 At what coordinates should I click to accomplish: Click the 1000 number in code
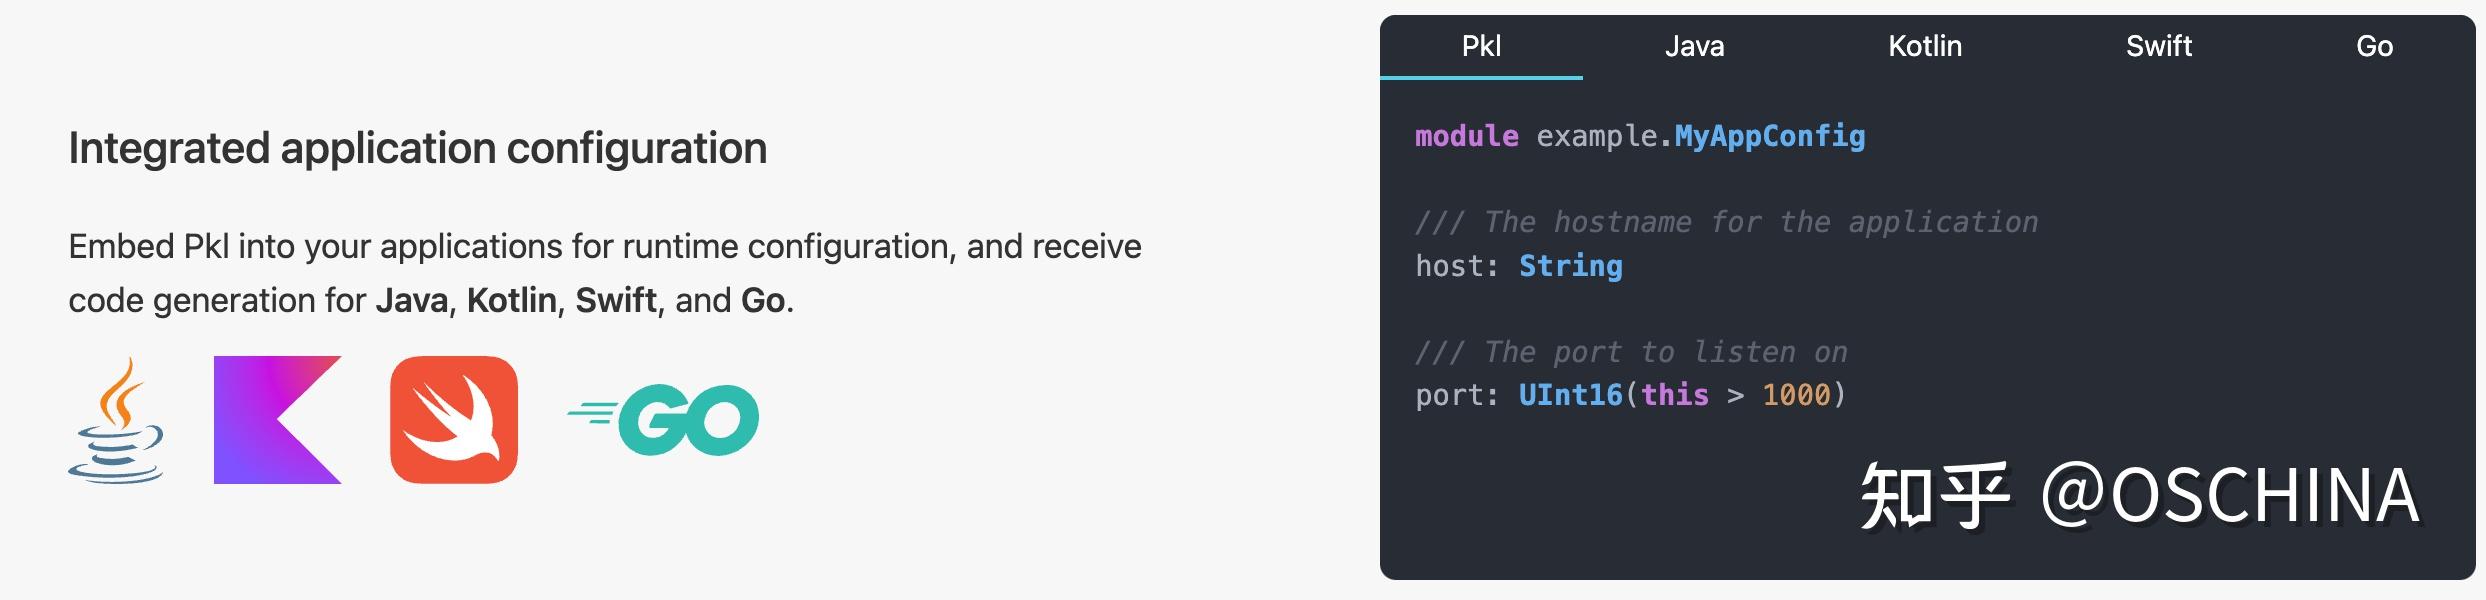coord(1796,395)
